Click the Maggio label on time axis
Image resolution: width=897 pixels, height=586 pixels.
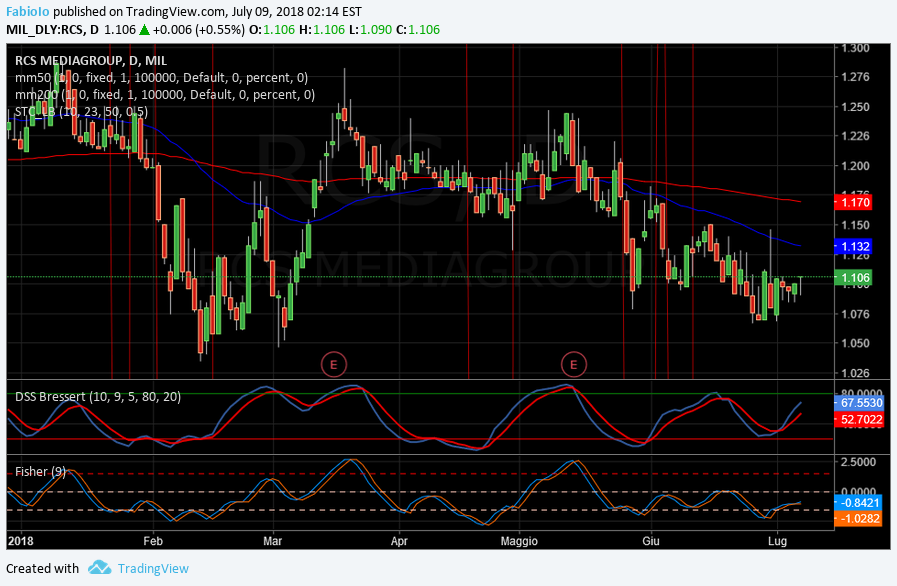pos(519,541)
